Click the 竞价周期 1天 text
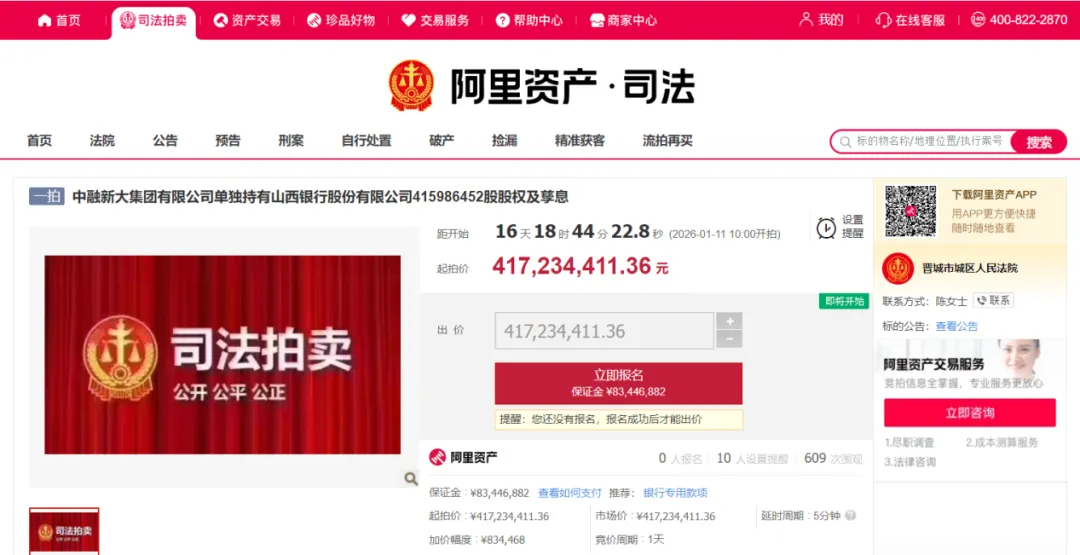The height and width of the screenshot is (555, 1080). pos(630,540)
